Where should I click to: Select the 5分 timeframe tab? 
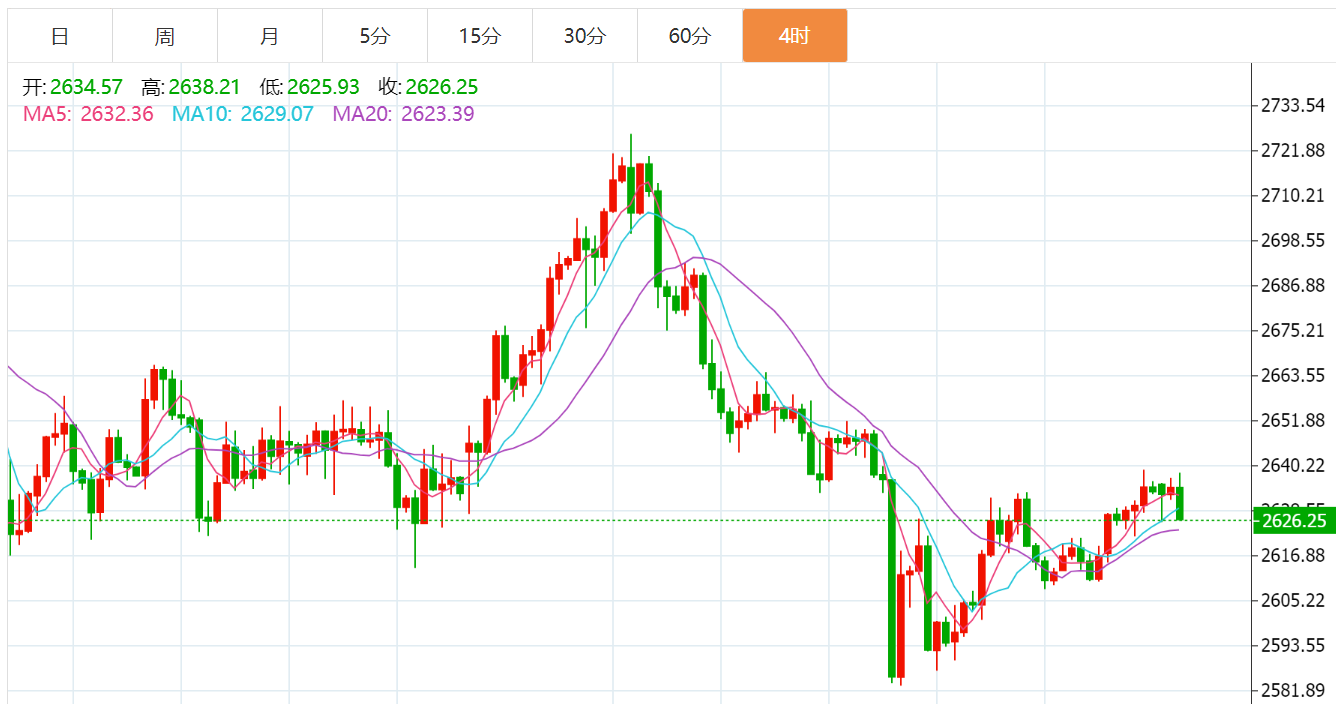tap(375, 36)
